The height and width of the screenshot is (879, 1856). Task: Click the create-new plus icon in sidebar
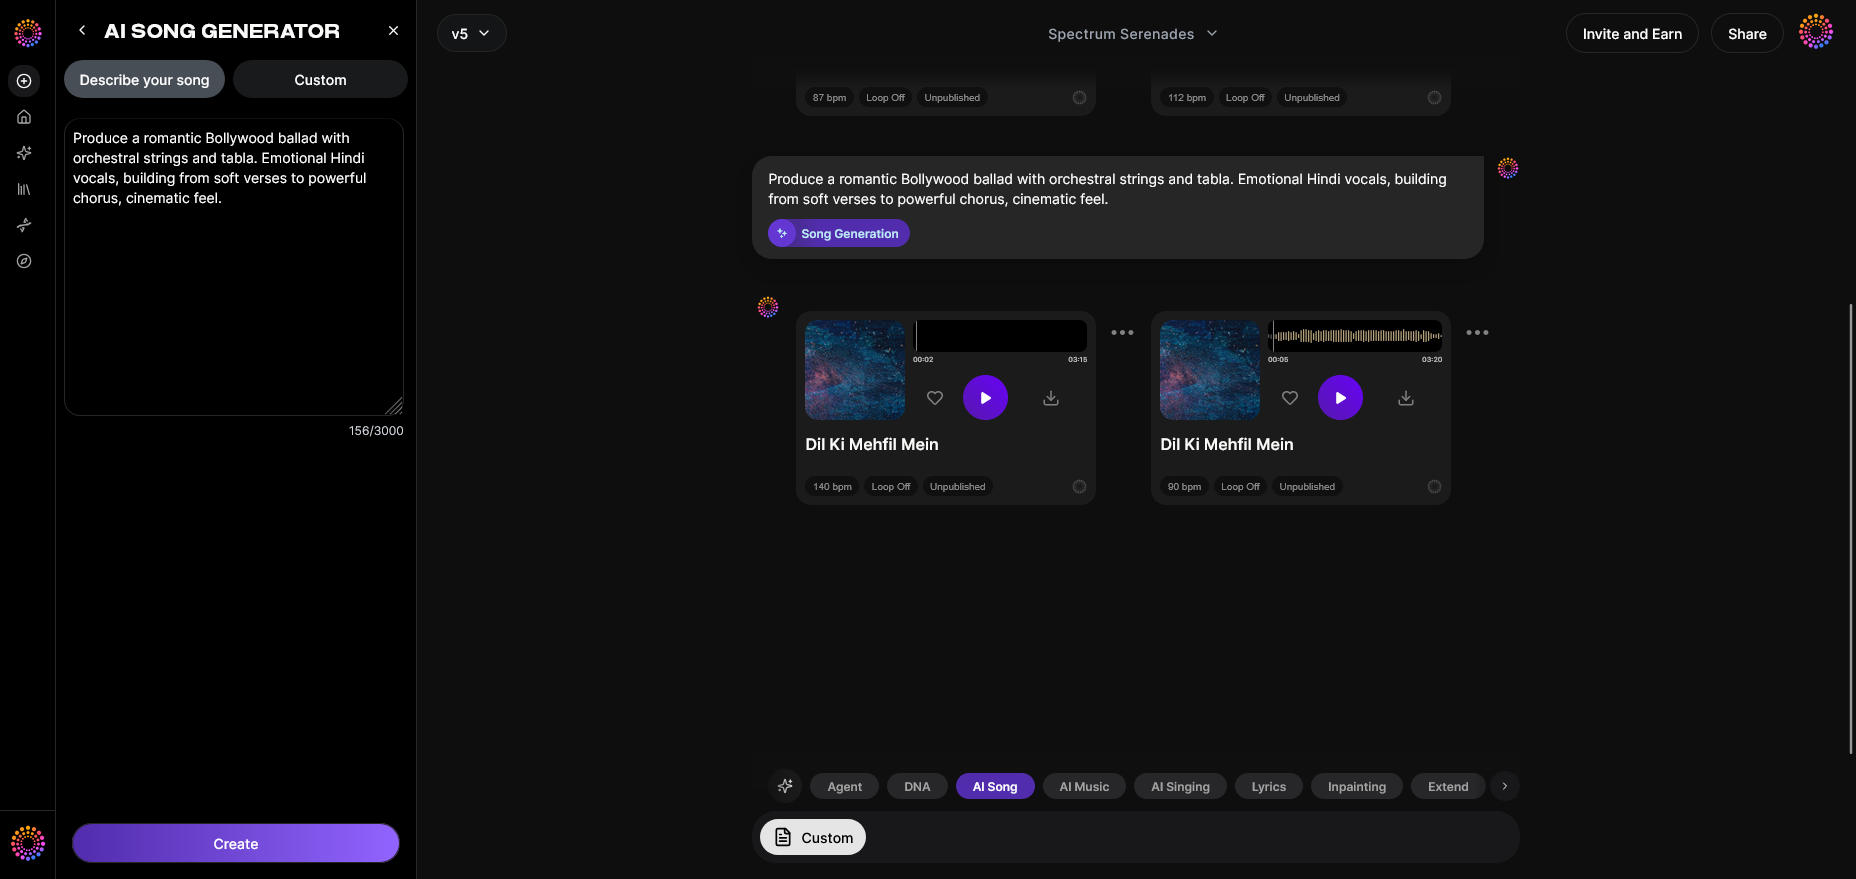click(x=24, y=81)
